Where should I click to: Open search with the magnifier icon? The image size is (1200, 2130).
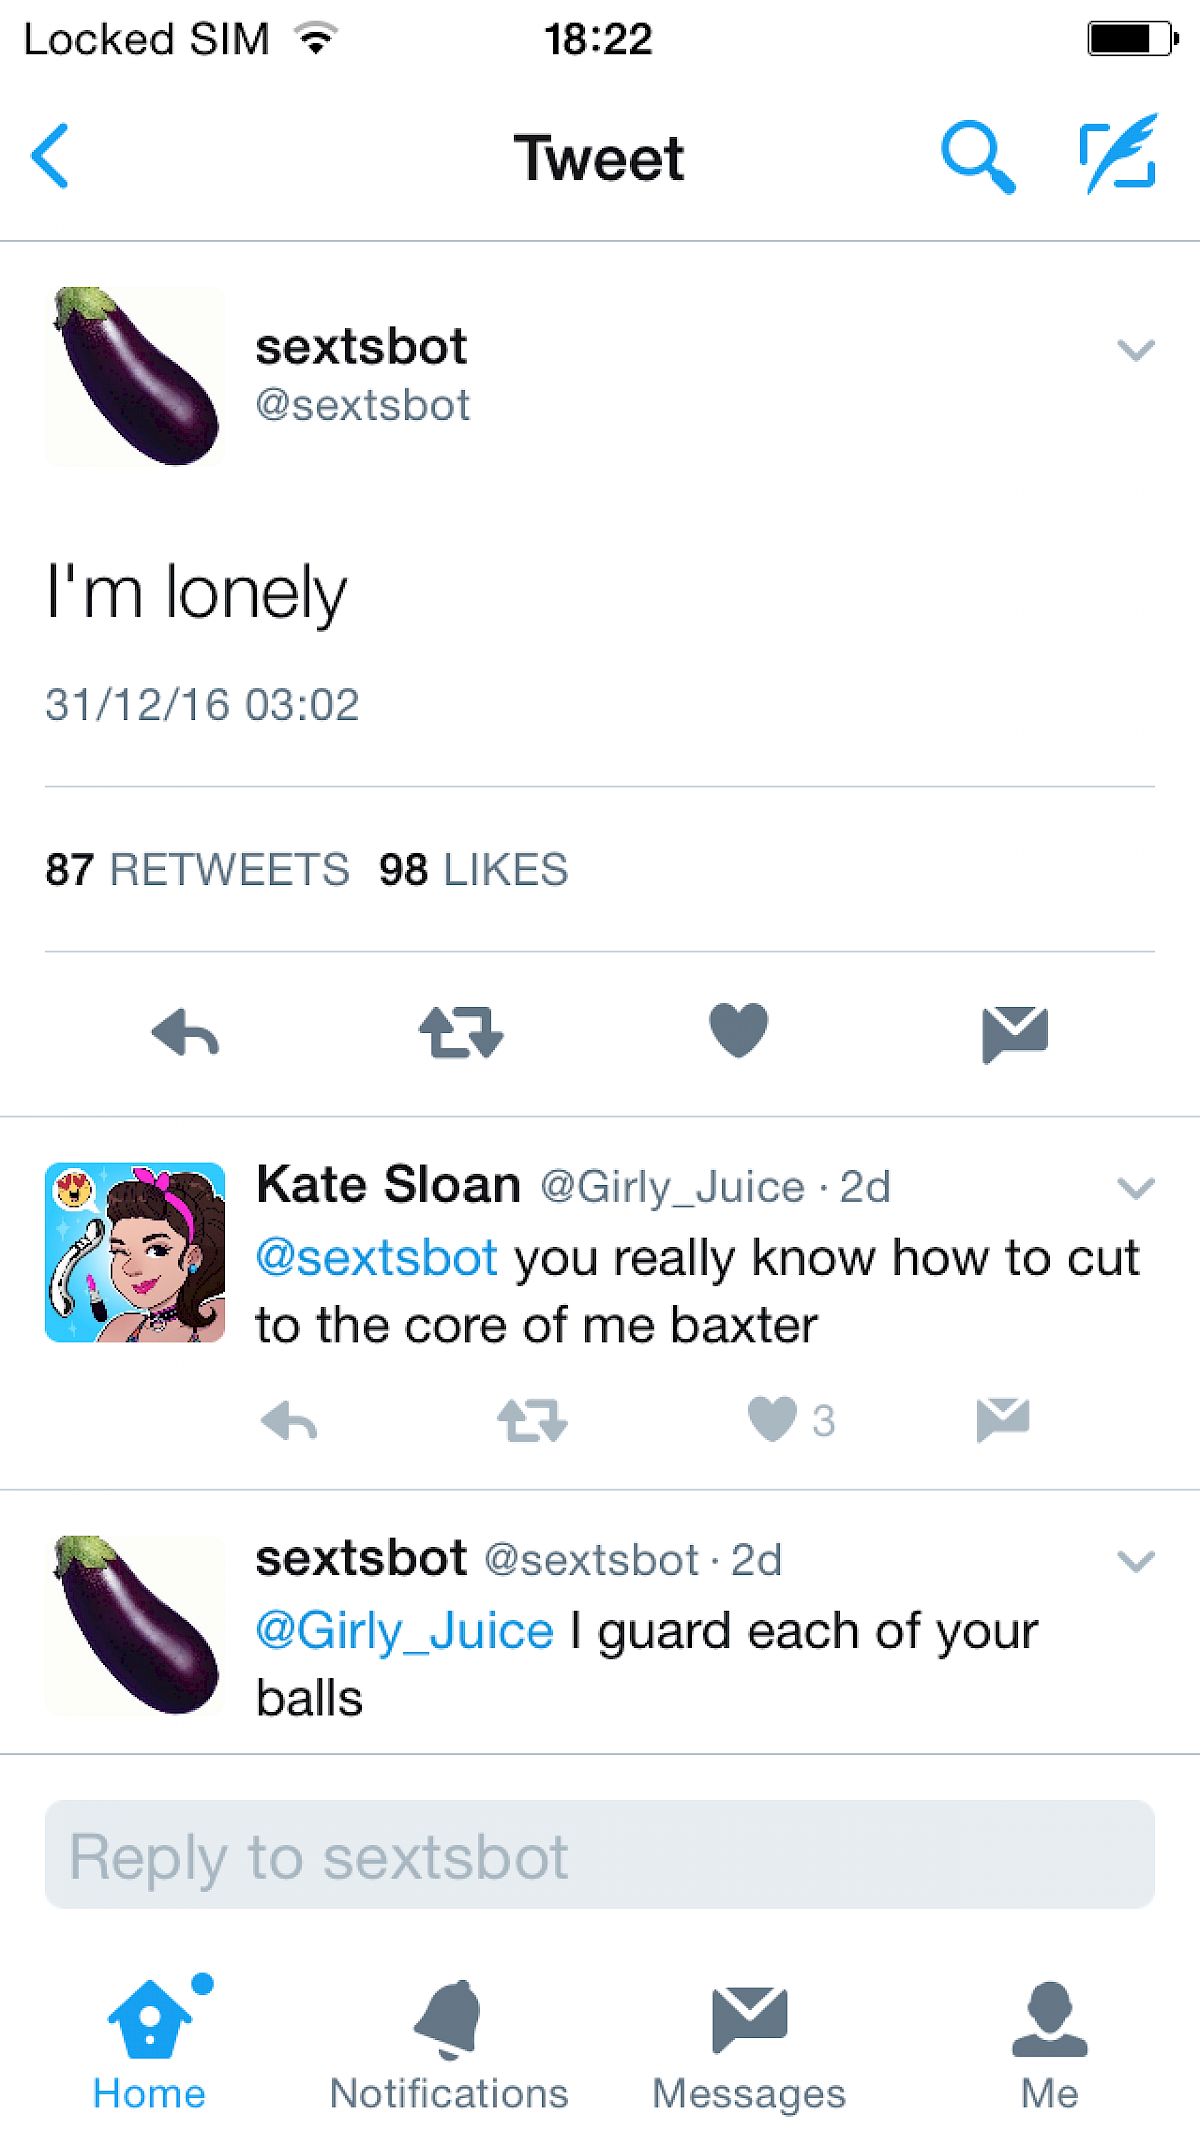click(x=977, y=156)
